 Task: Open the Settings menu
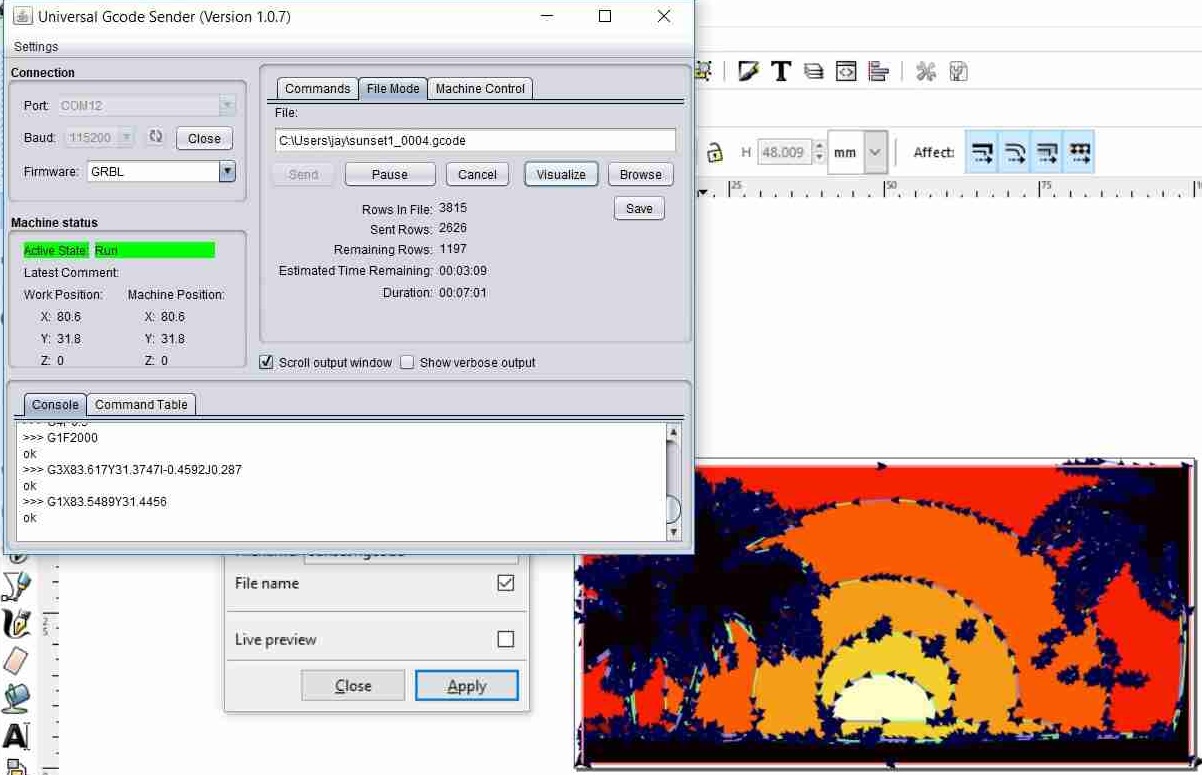tap(36, 47)
